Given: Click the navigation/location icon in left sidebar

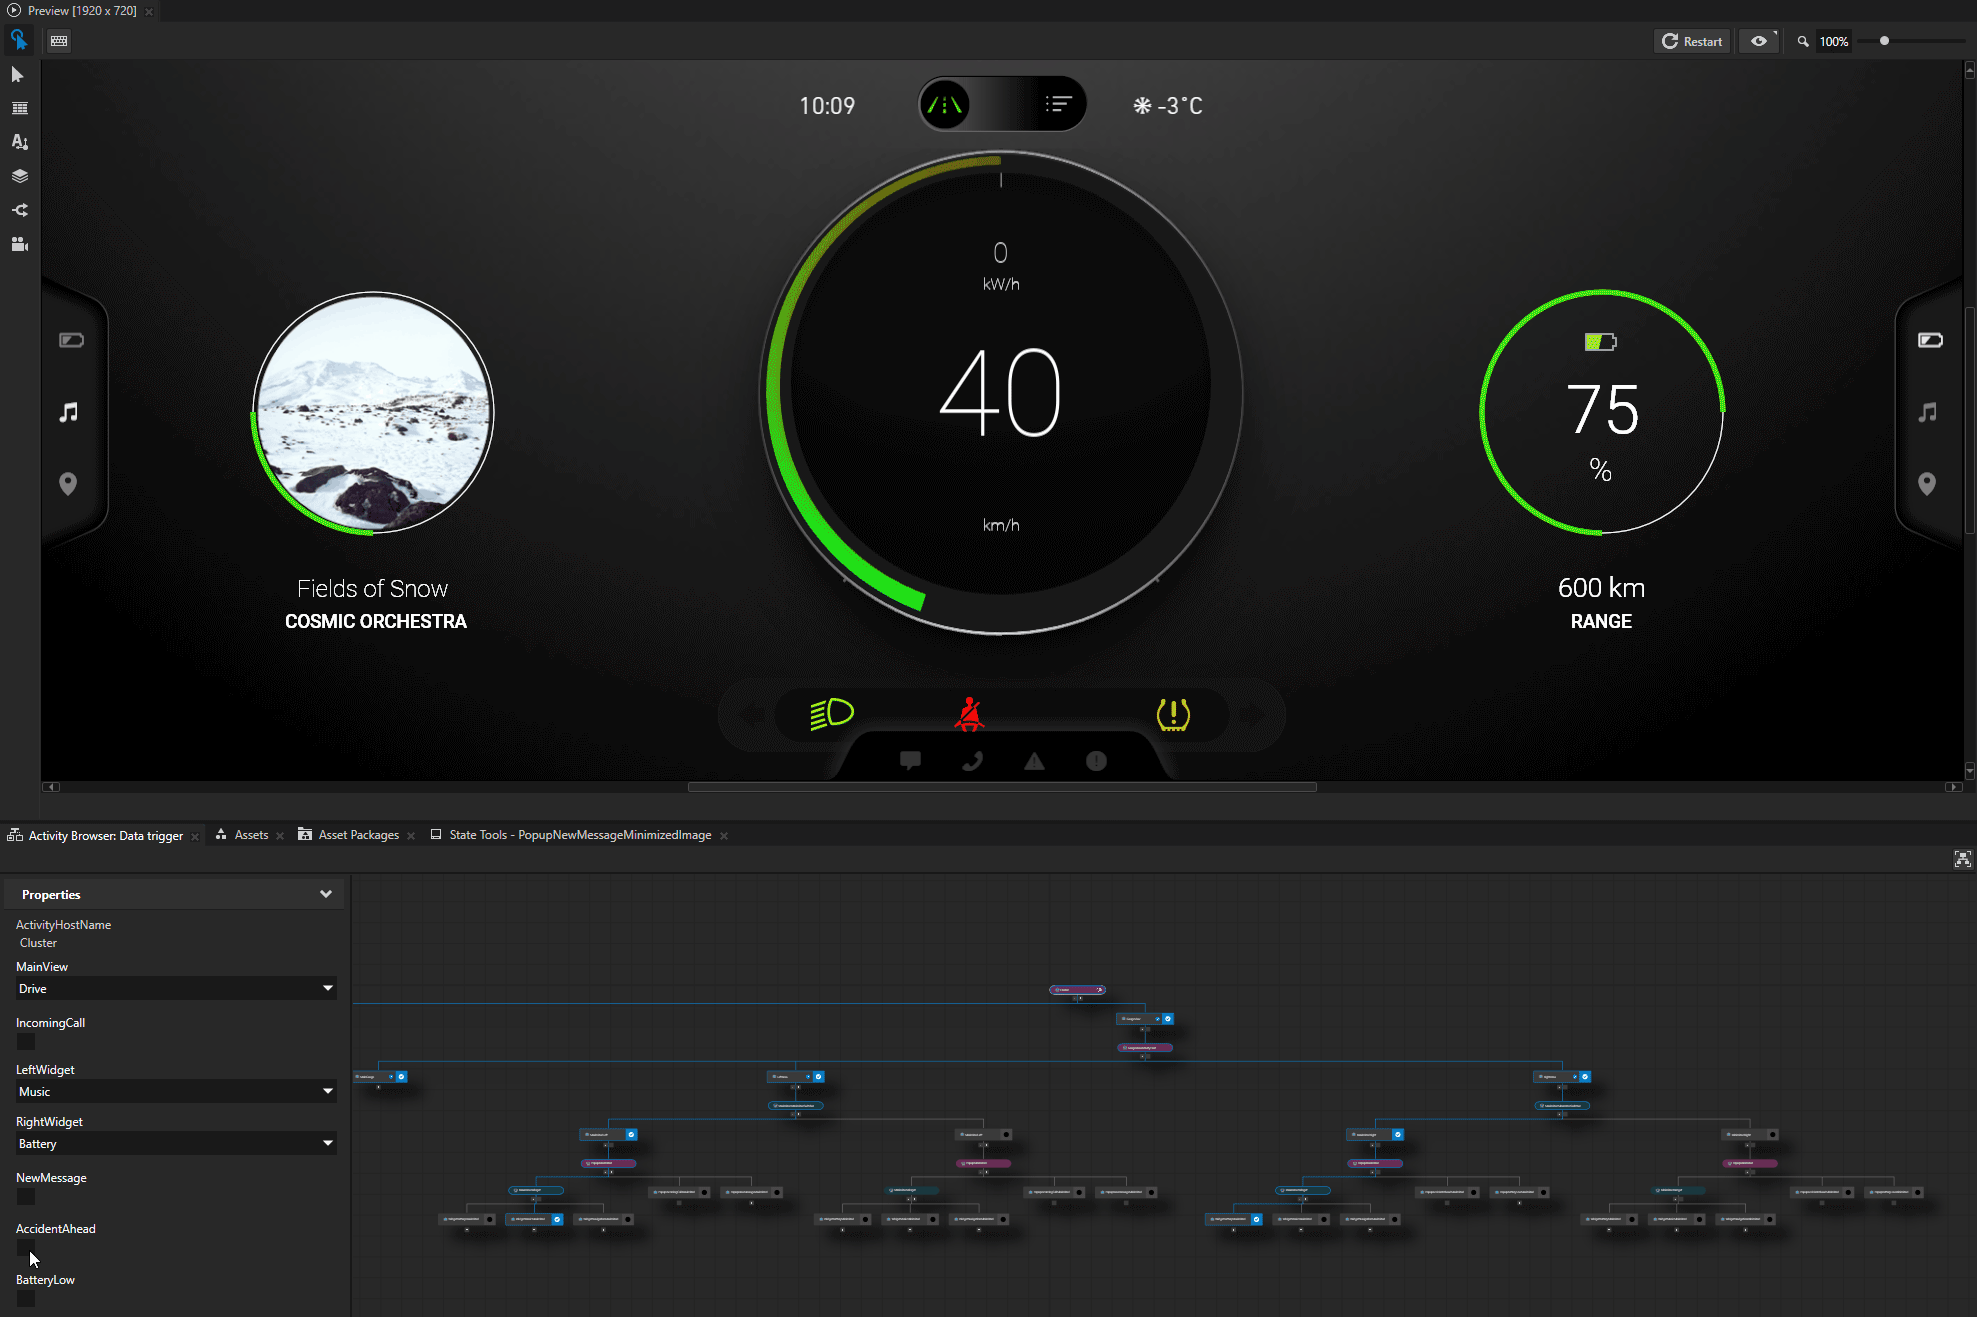Looking at the screenshot, I should click(x=68, y=484).
